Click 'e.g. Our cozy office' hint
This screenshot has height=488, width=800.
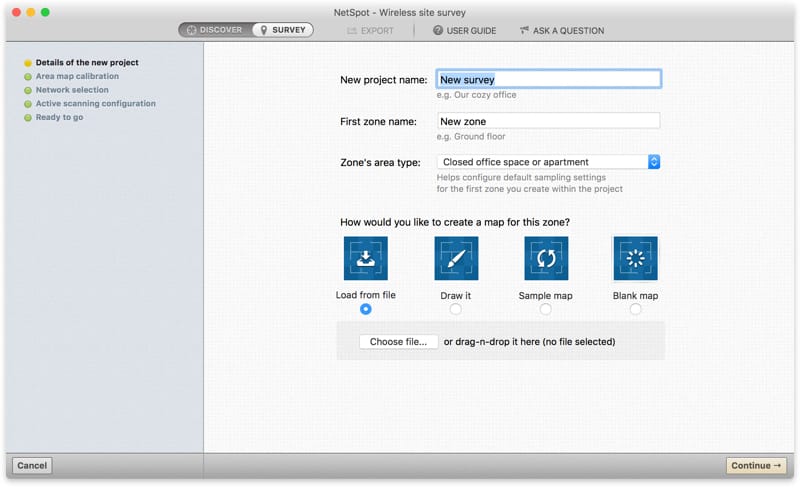[477, 95]
